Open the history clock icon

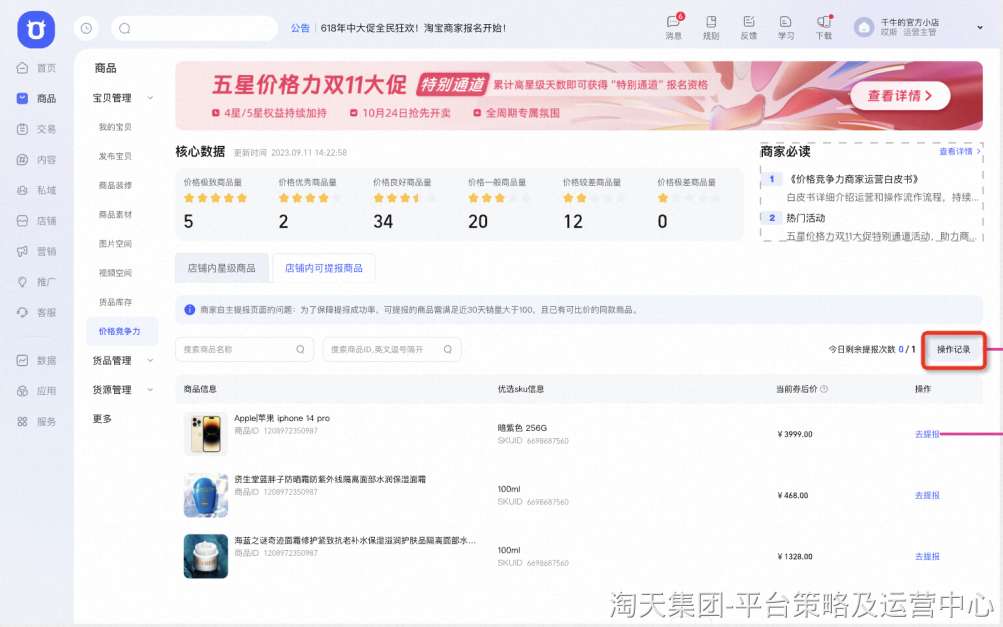coord(86,28)
